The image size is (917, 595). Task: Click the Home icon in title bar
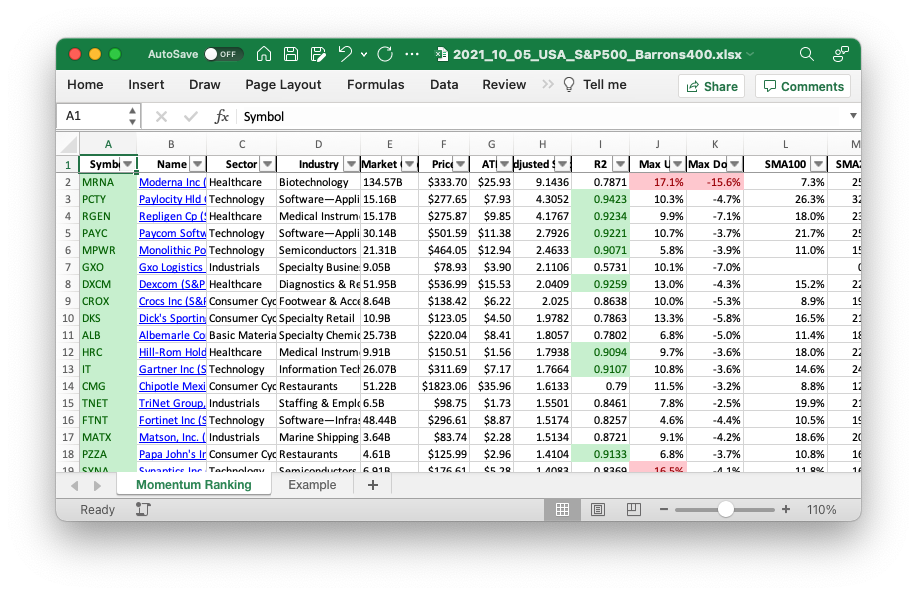[264, 54]
